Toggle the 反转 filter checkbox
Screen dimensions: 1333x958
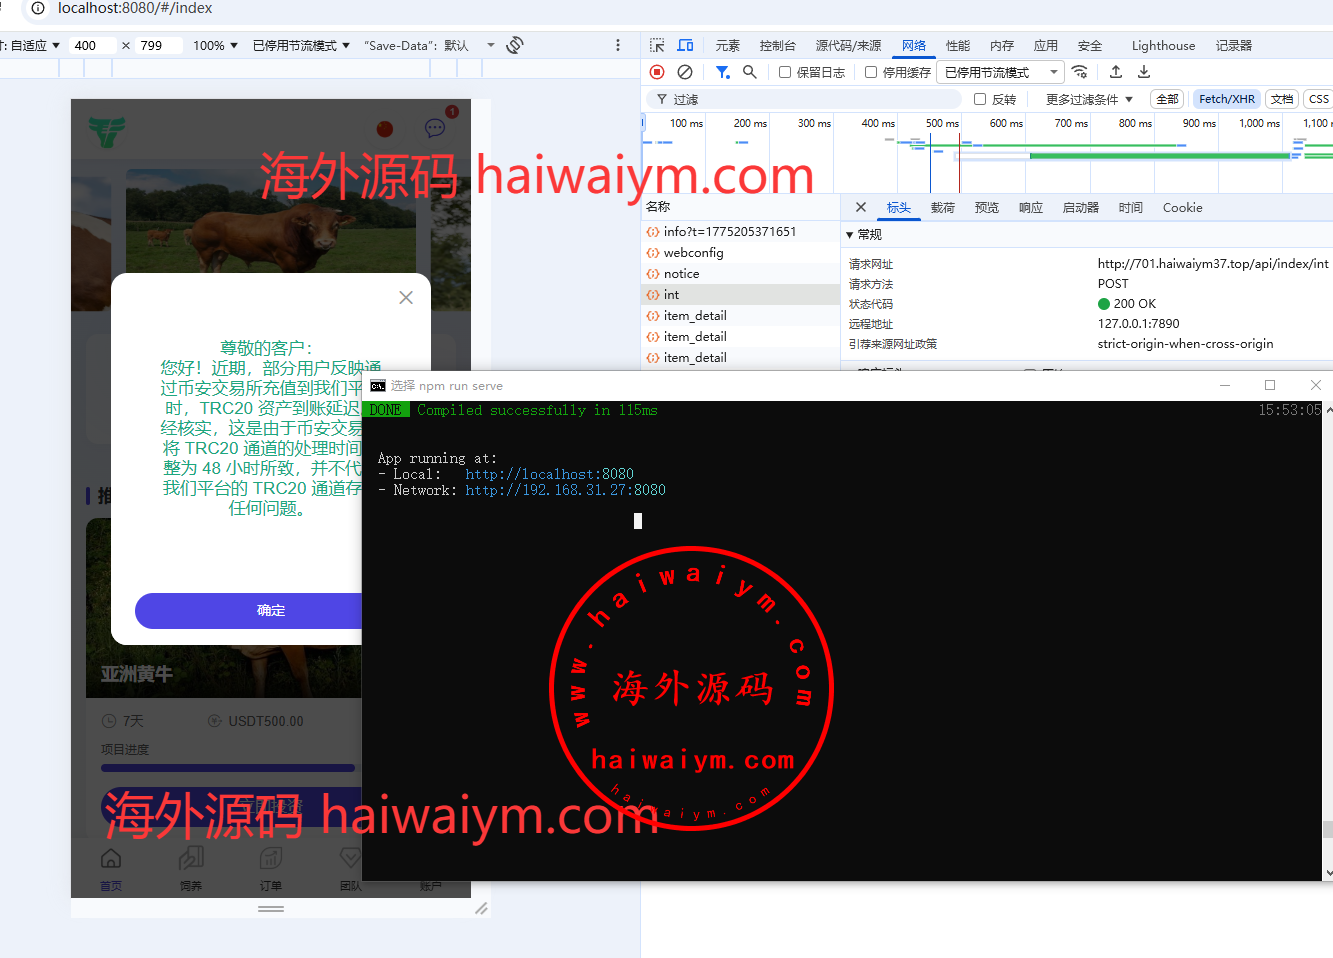980,99
